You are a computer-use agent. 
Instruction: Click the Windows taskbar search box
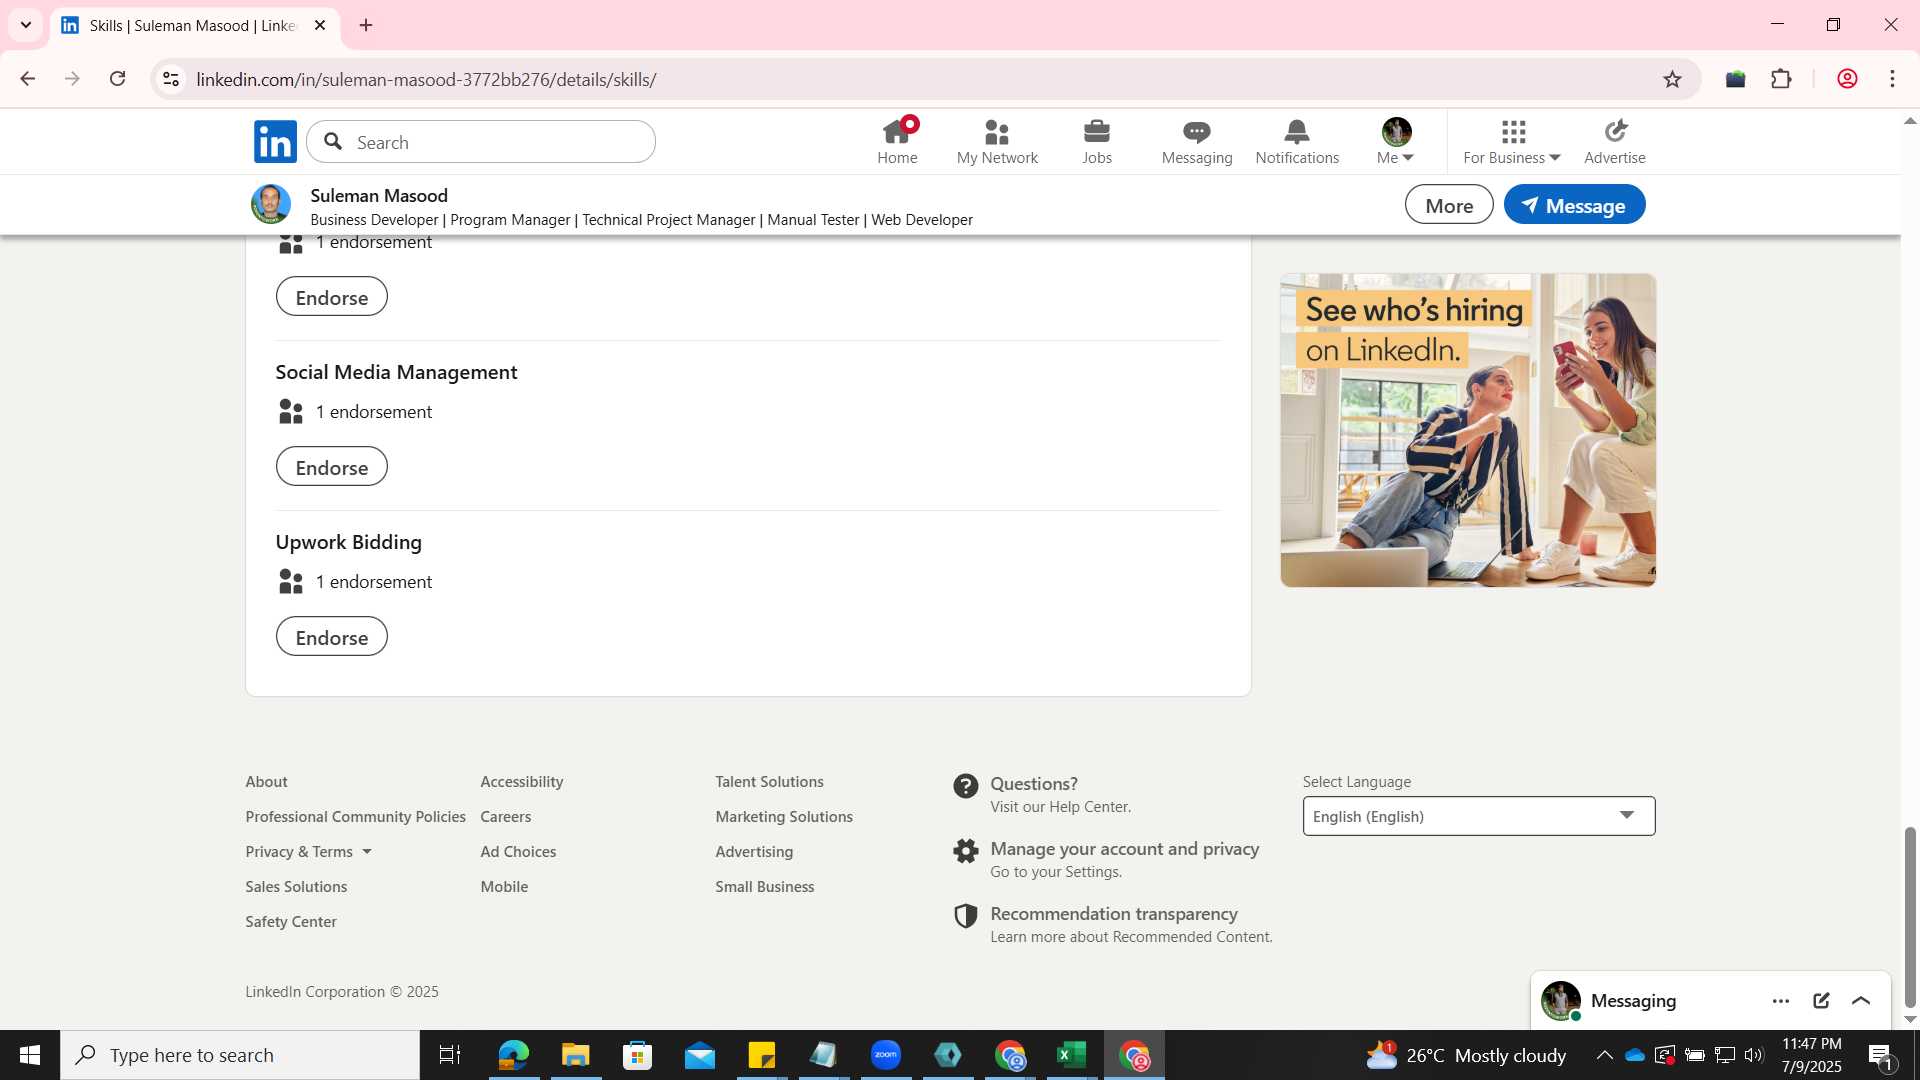click(x=240, y=1055)
